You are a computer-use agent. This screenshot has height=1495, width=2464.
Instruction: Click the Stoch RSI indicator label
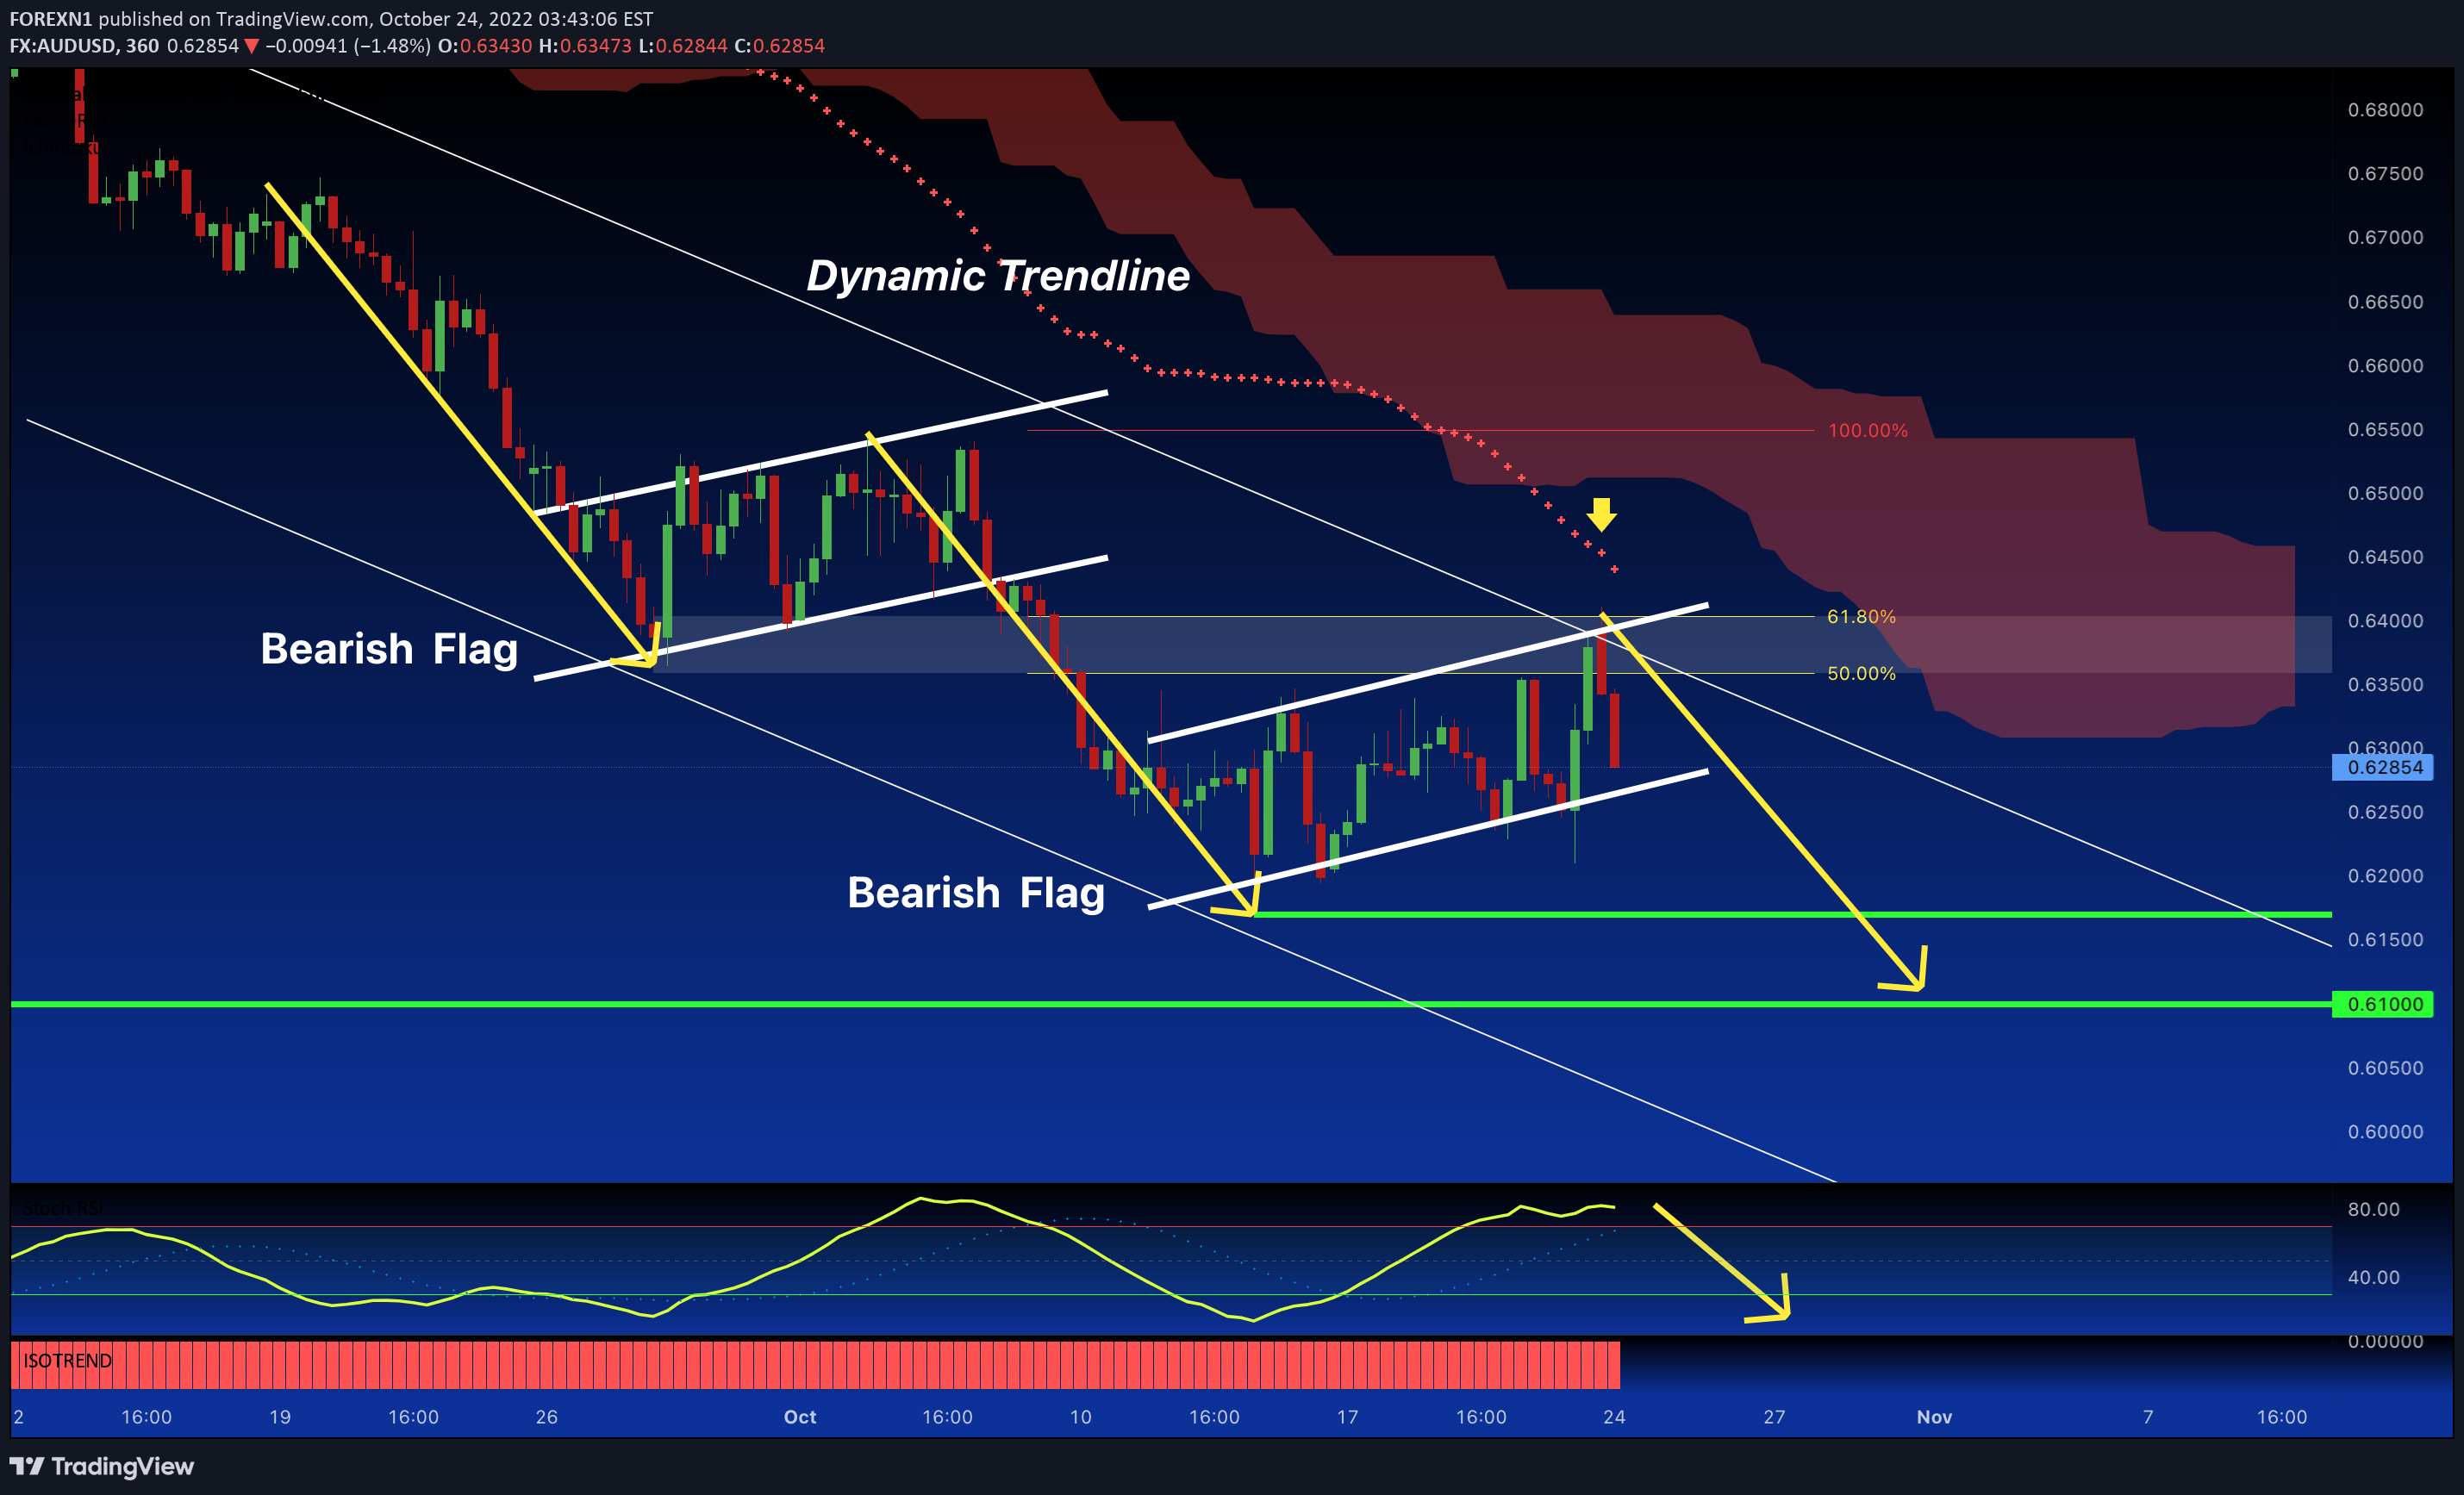62,1209
